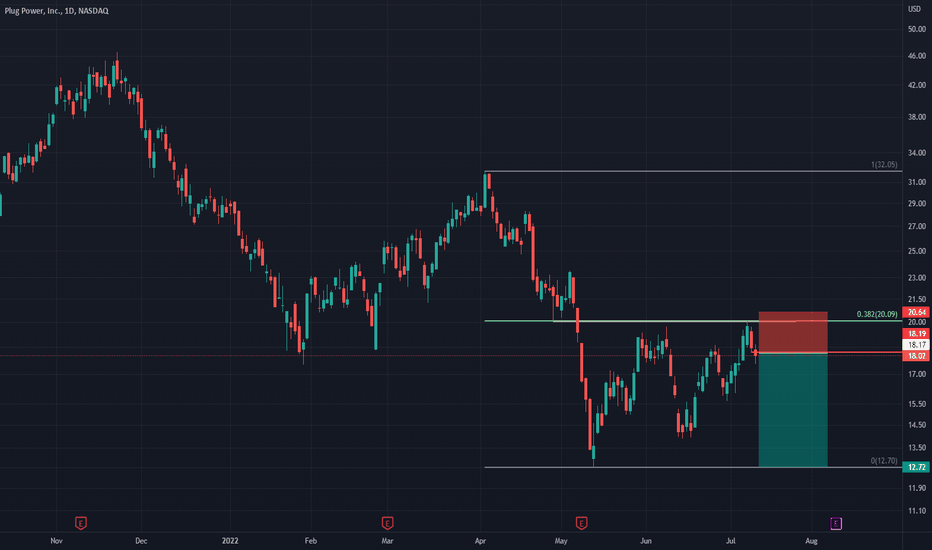The height and width of the screenshot is (550, 932).
Task: Click the Jul label on time axis
Action: coord(731,540)
